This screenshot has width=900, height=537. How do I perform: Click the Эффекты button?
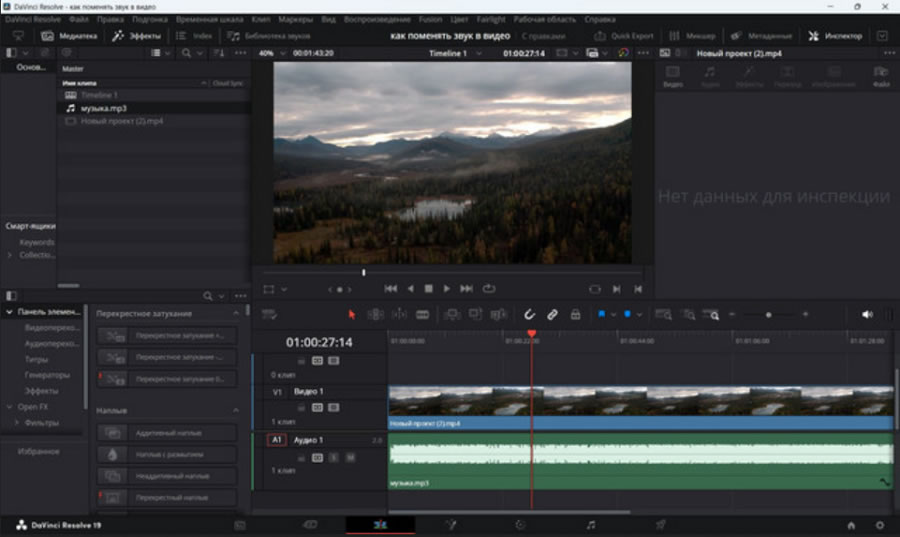[137, 36]
